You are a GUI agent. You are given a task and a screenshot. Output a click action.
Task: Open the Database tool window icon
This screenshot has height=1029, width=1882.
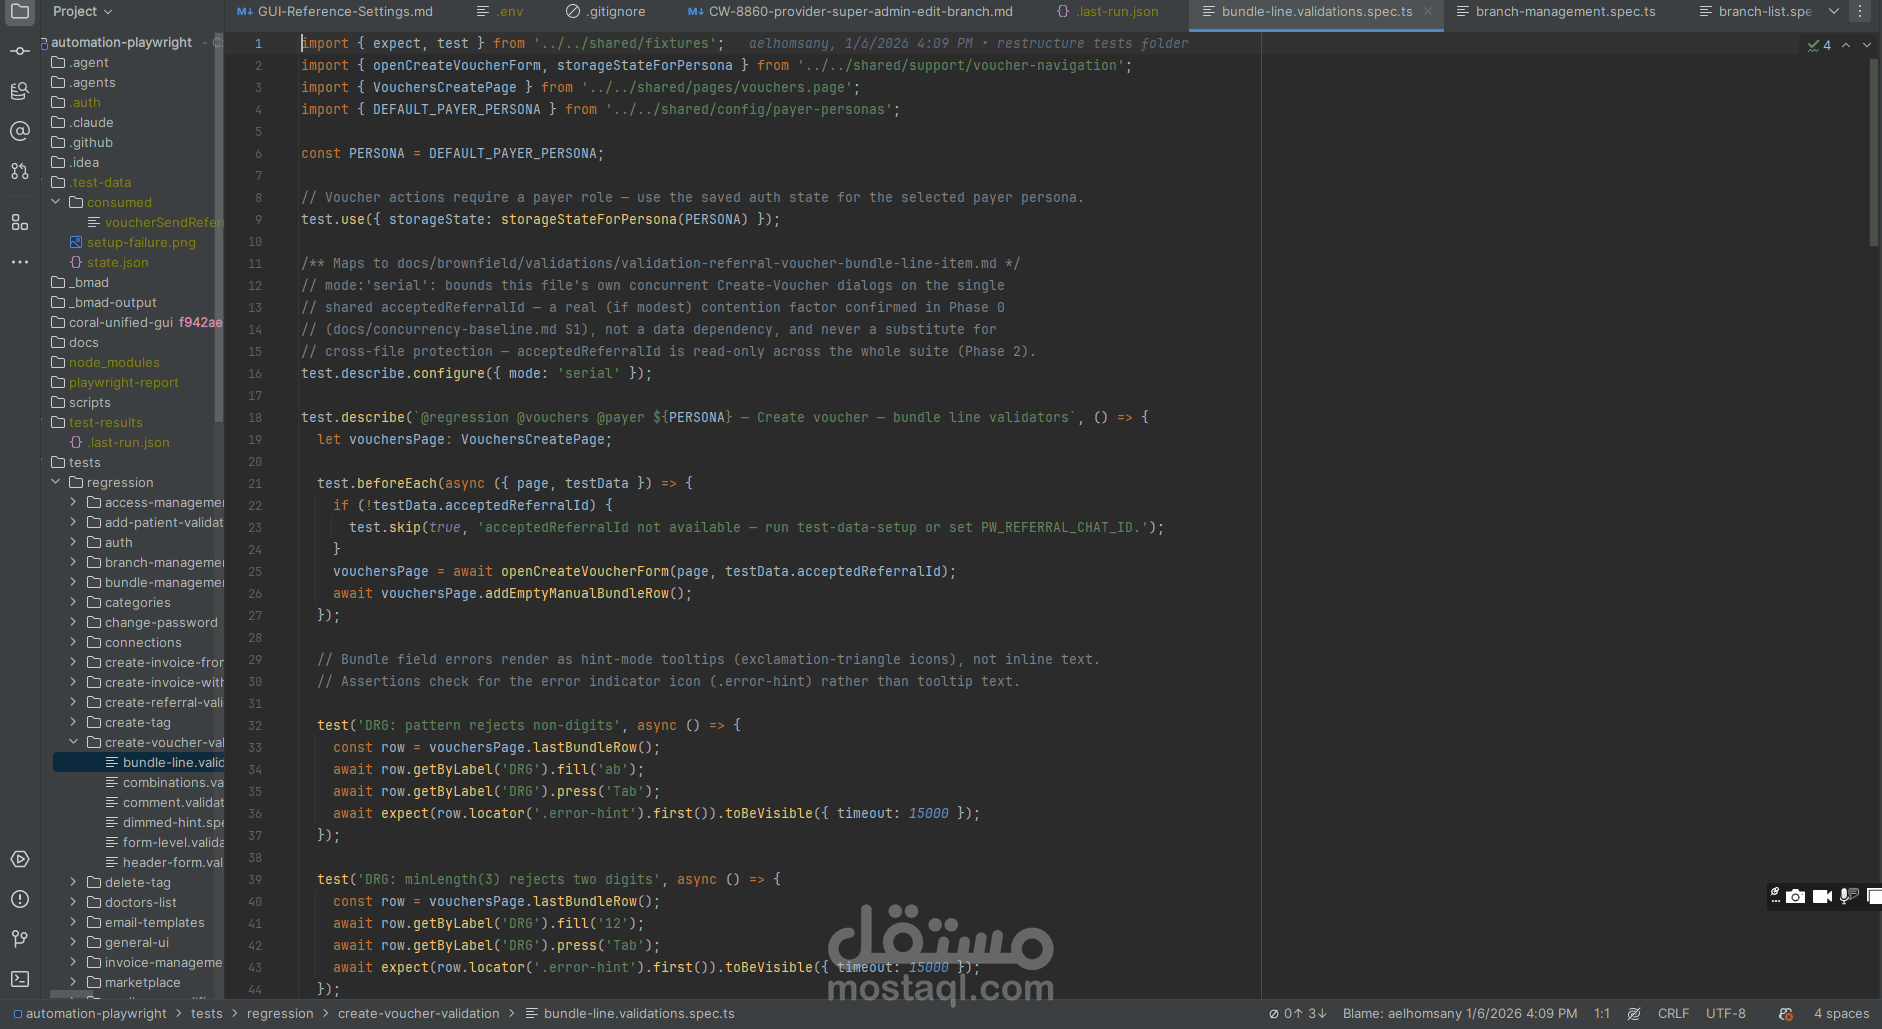coord(20,91)
